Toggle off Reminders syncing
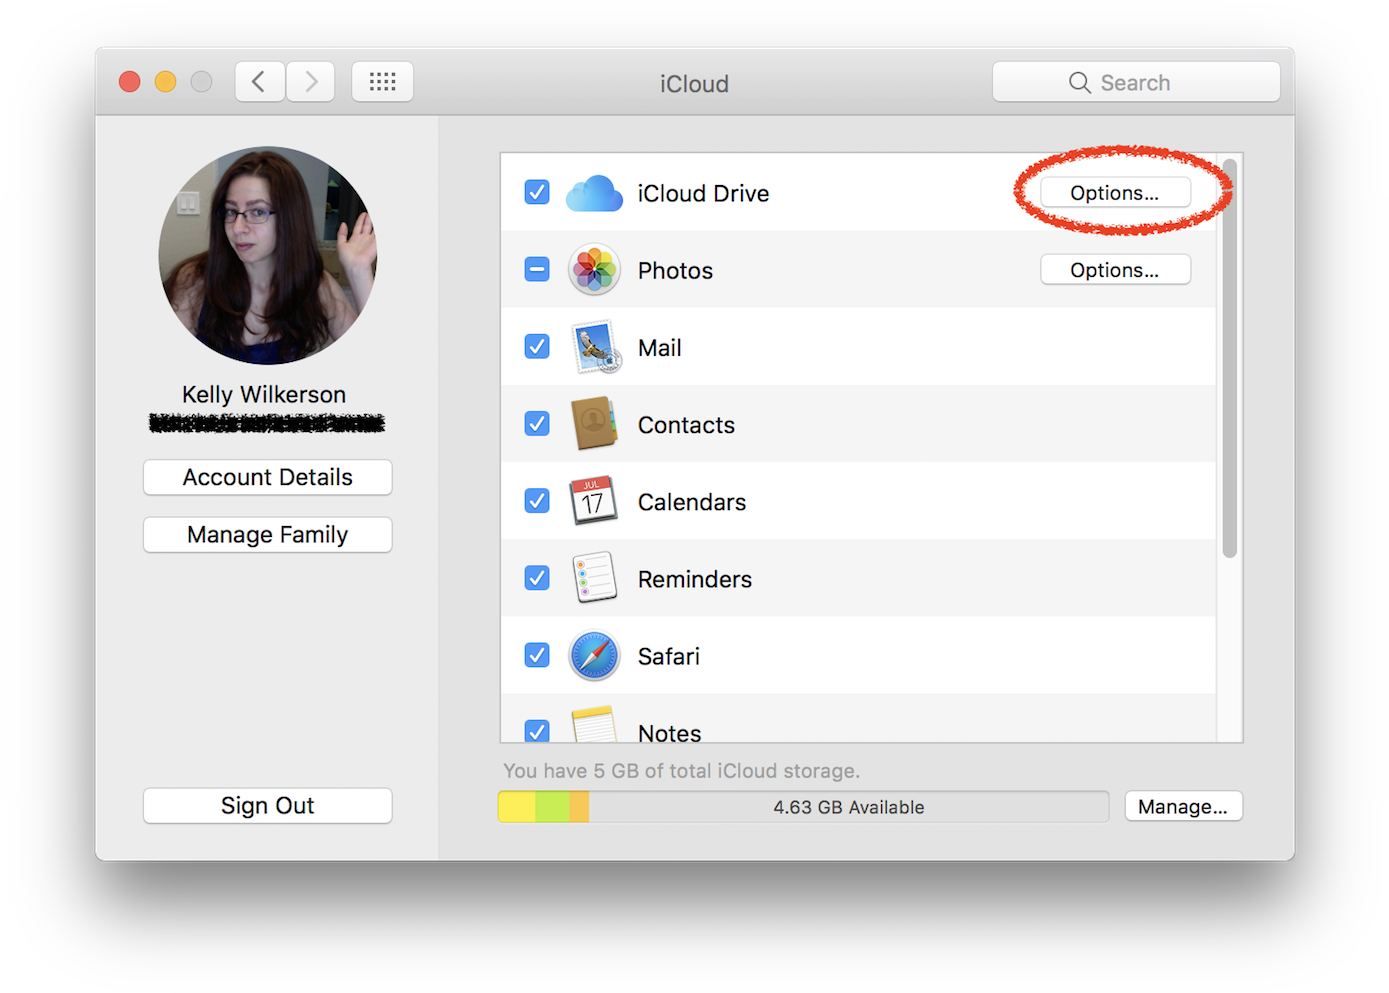 click(537, 578)
